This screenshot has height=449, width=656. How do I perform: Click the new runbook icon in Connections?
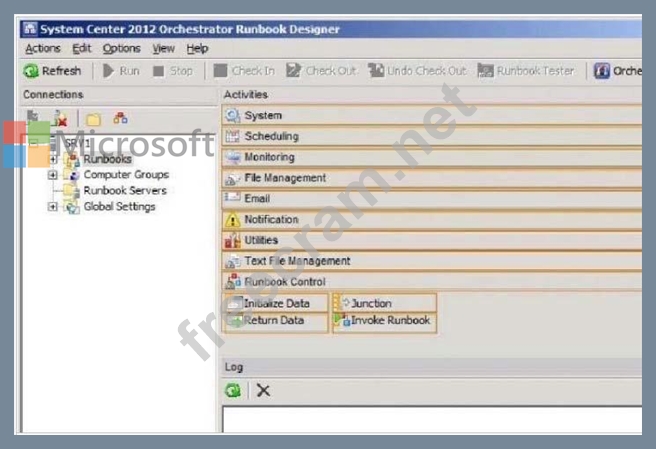(120, 118)
